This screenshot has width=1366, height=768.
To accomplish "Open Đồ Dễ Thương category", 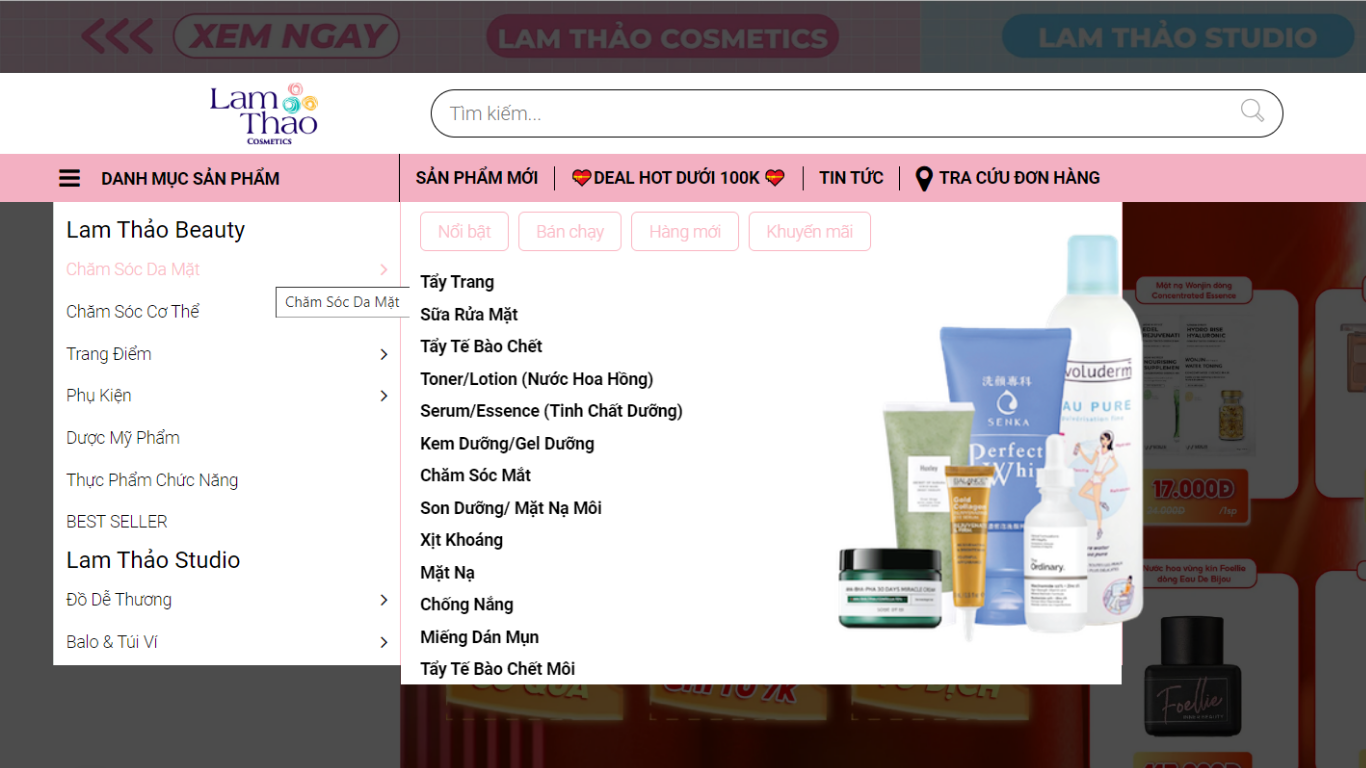I will point(119,600).
